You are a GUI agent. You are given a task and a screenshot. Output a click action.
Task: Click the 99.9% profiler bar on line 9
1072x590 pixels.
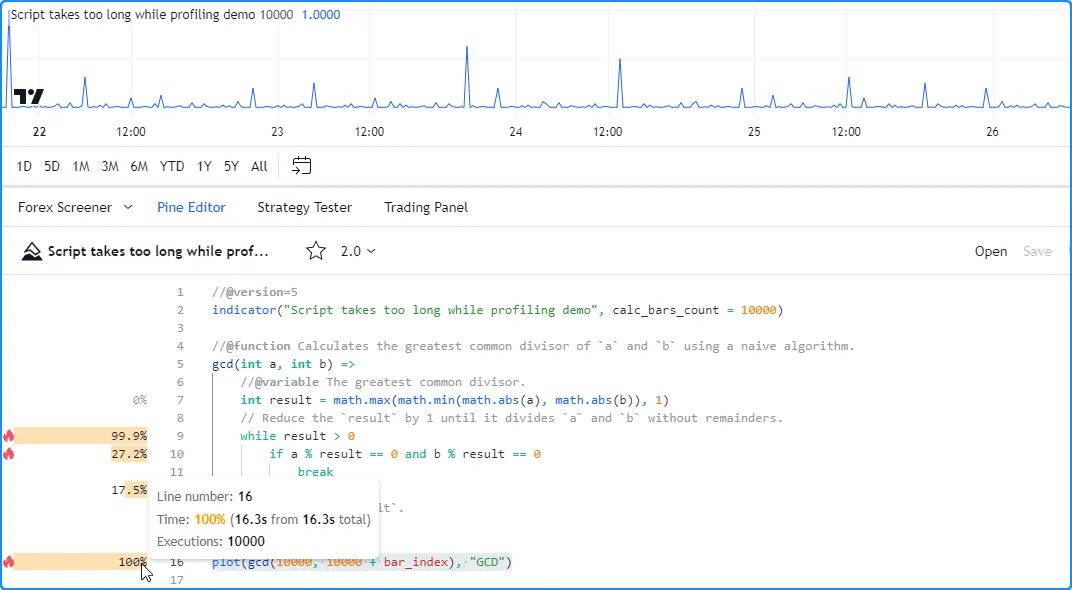click(80, 436)
